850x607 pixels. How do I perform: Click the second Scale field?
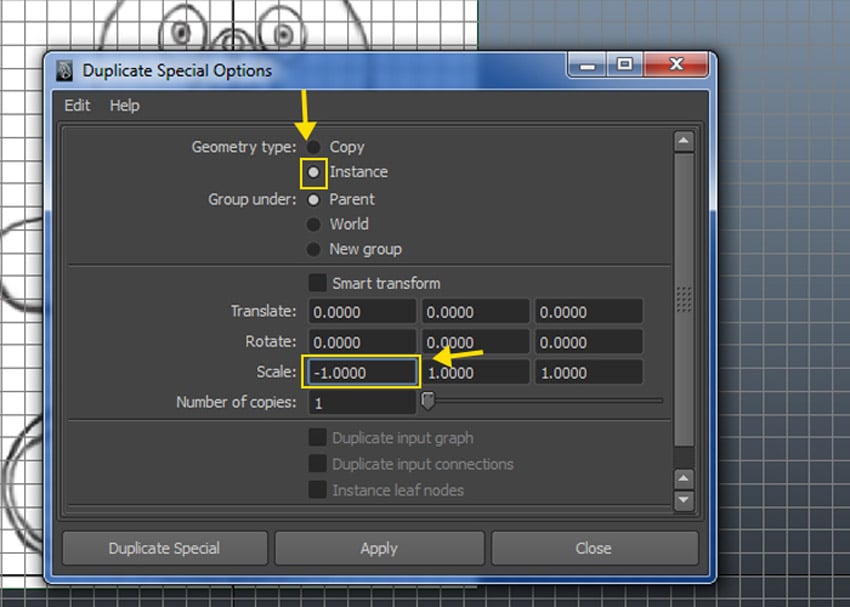click(x=475, y=372)
